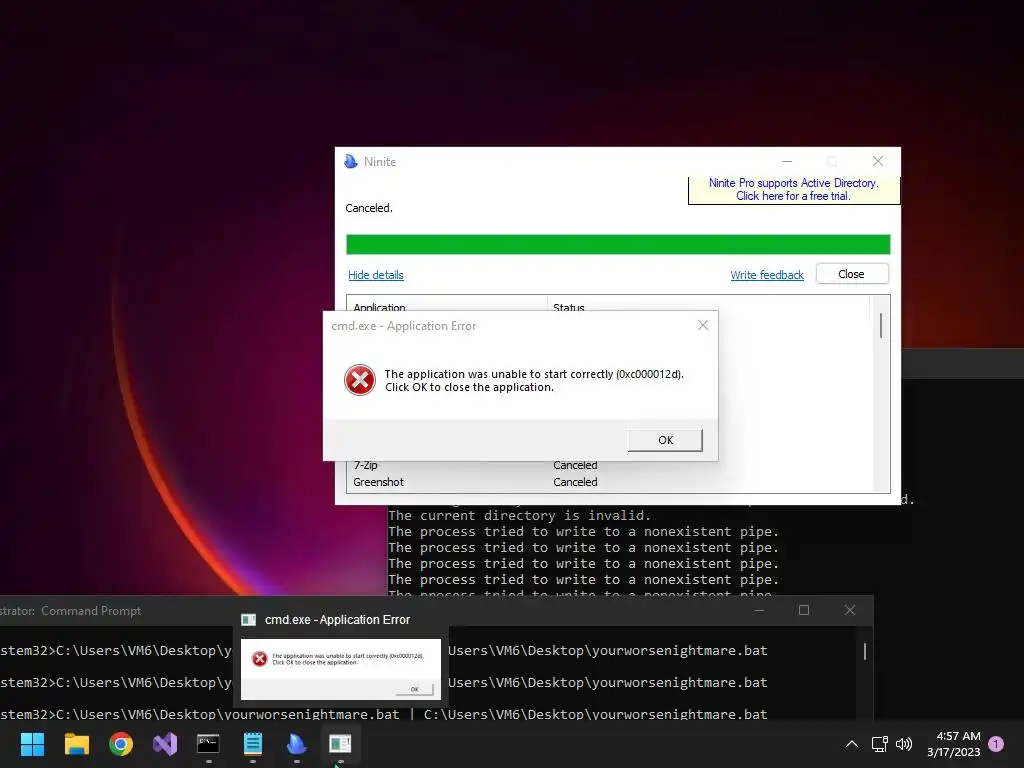Open the Windows Start menu
1024x768 pixels.
click(x=33, y=744)
